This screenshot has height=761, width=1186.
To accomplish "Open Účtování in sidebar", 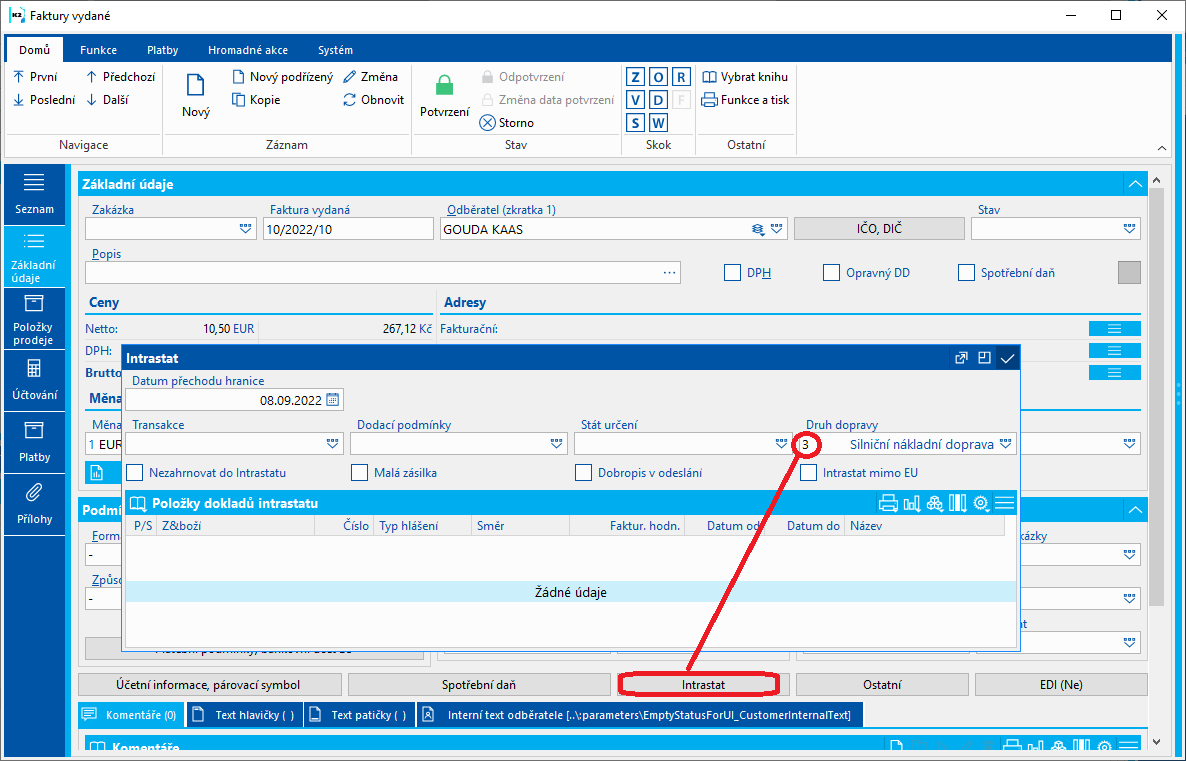I will 34,380.
